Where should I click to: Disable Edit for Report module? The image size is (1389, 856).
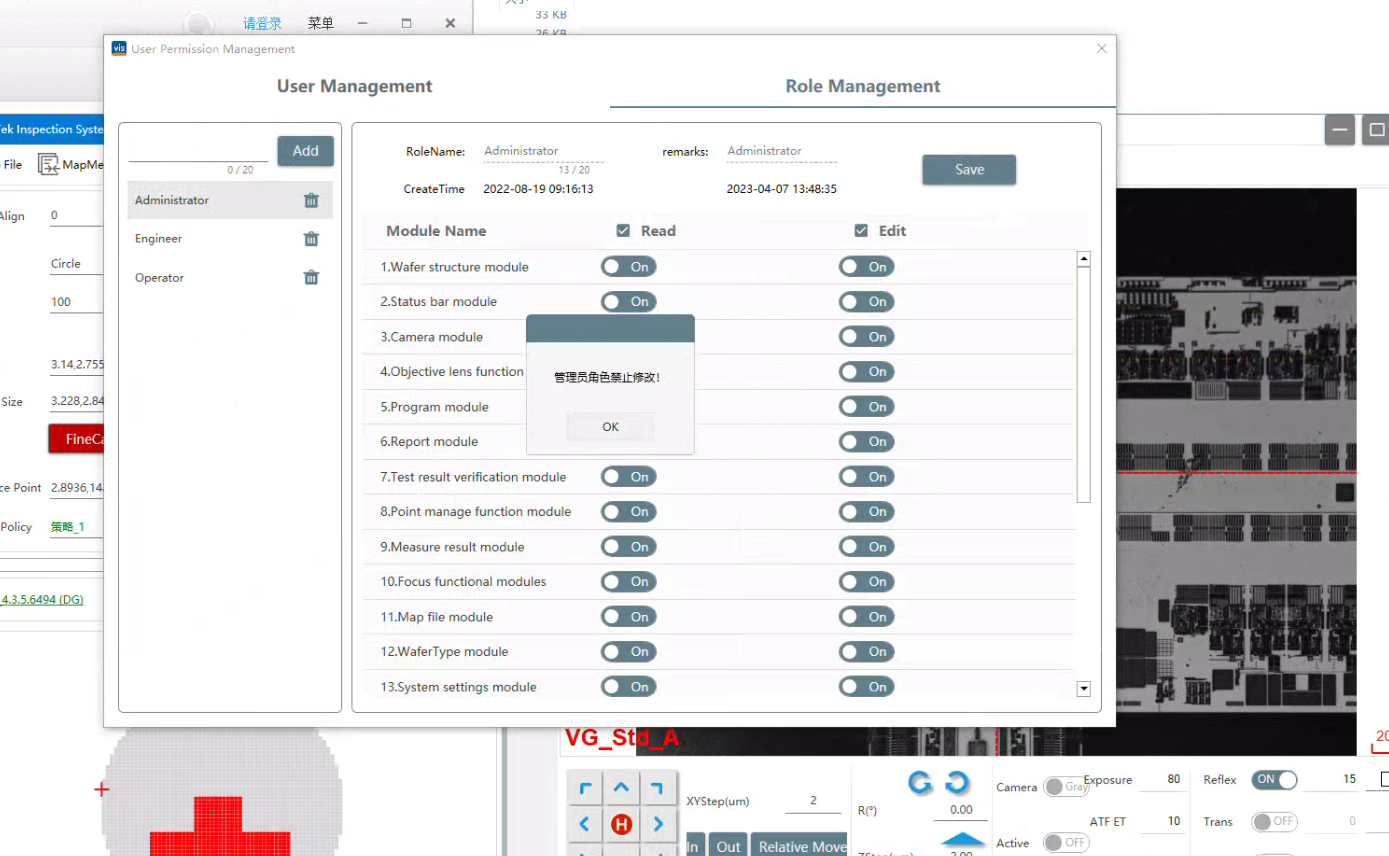866,442
